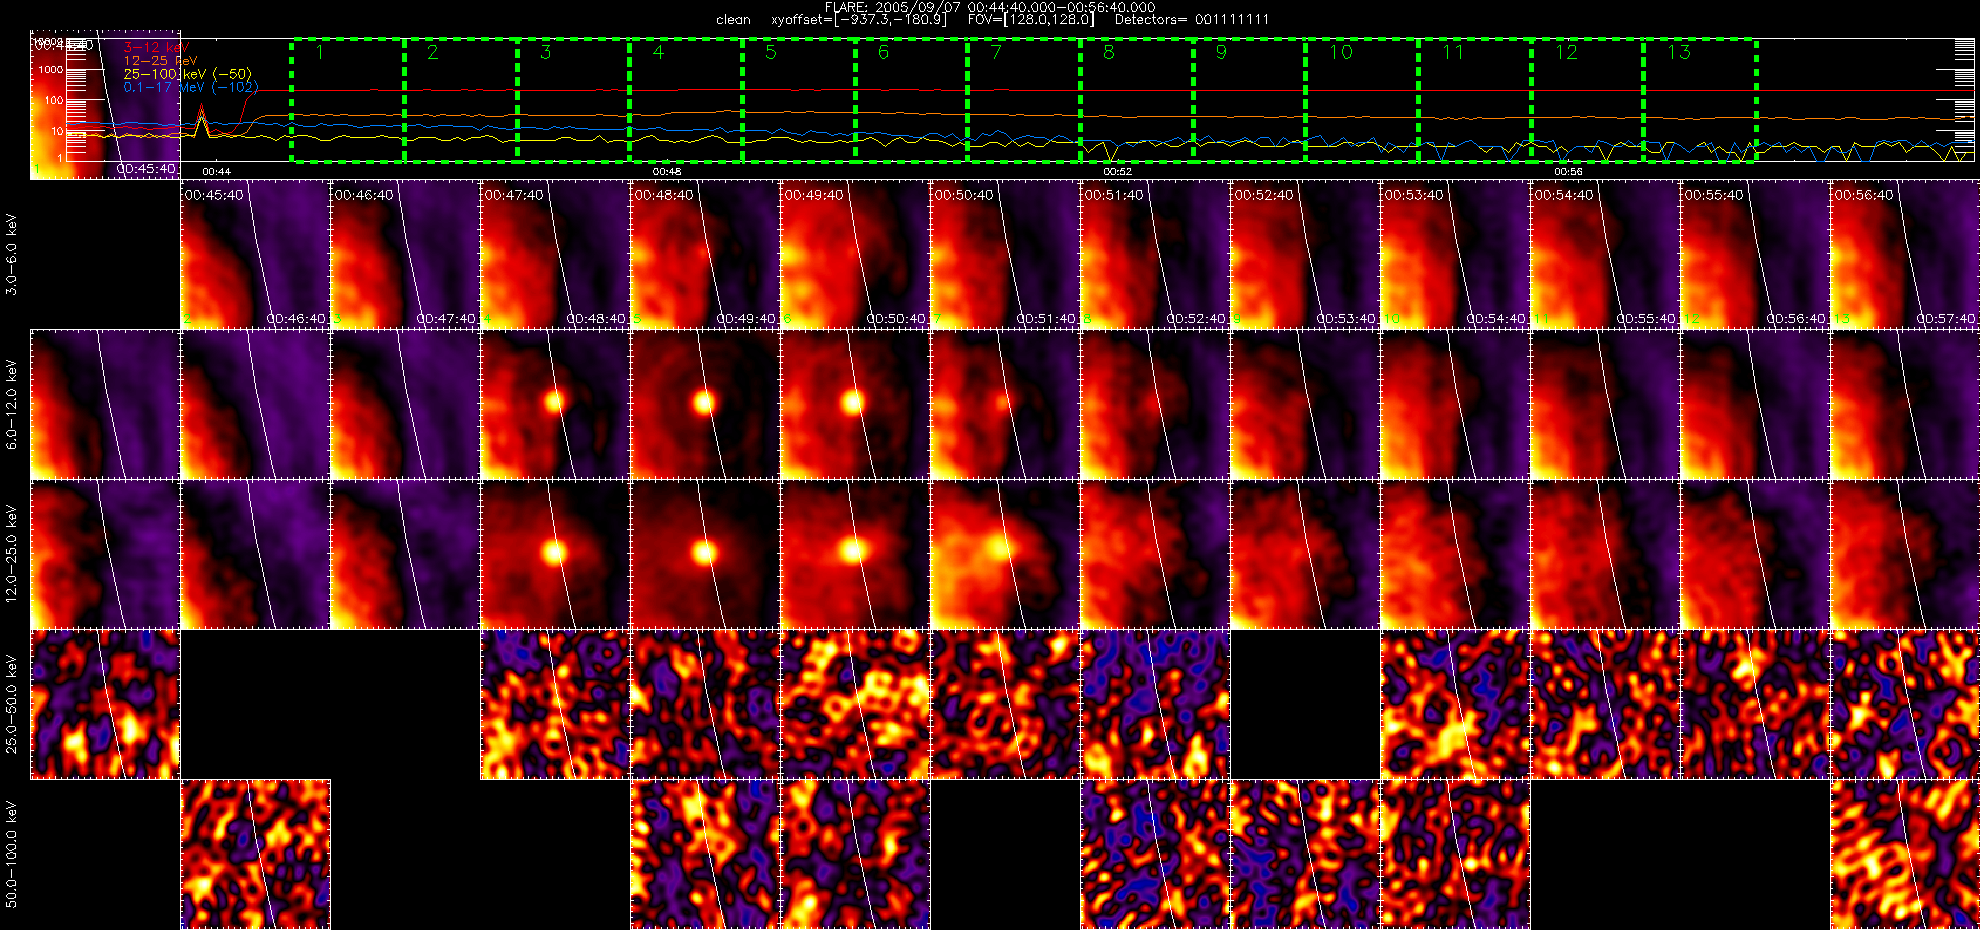The width and height of the screenshot is (1980, 930).
Task: Click the 12.0-25.0 keV image in 00:53:40 column
Action: (x=1455, y=555)
